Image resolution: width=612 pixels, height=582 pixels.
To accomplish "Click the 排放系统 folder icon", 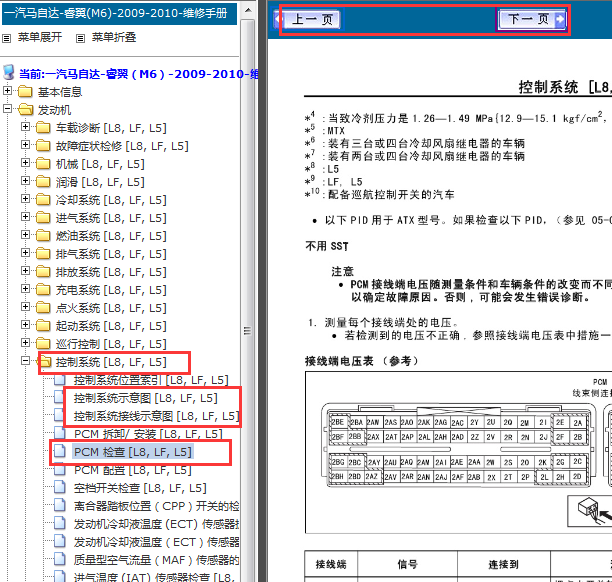I will tap(43, 272).
